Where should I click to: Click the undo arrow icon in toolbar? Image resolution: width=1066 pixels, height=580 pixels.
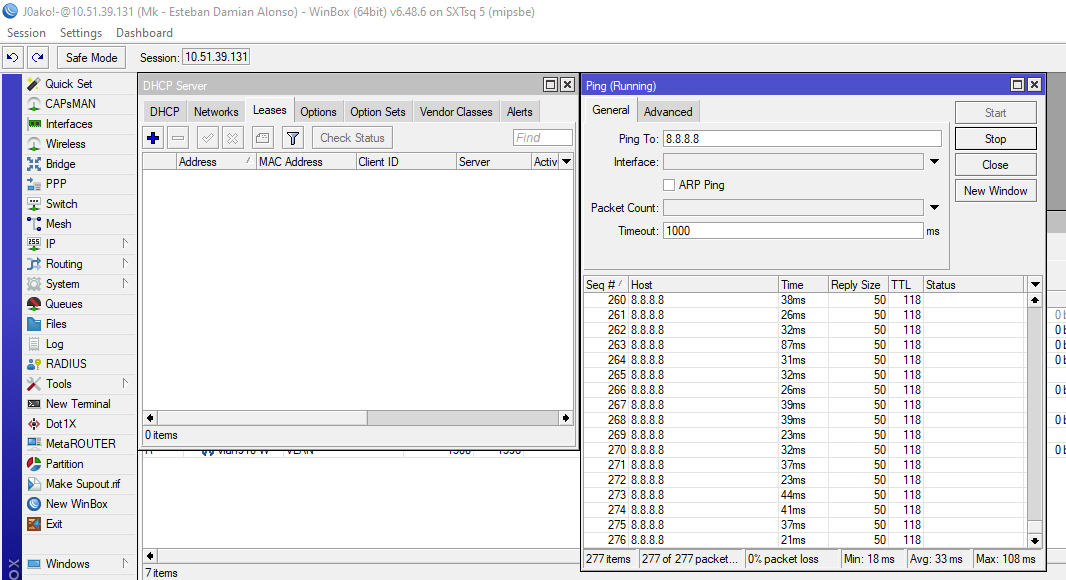[13, 58]
